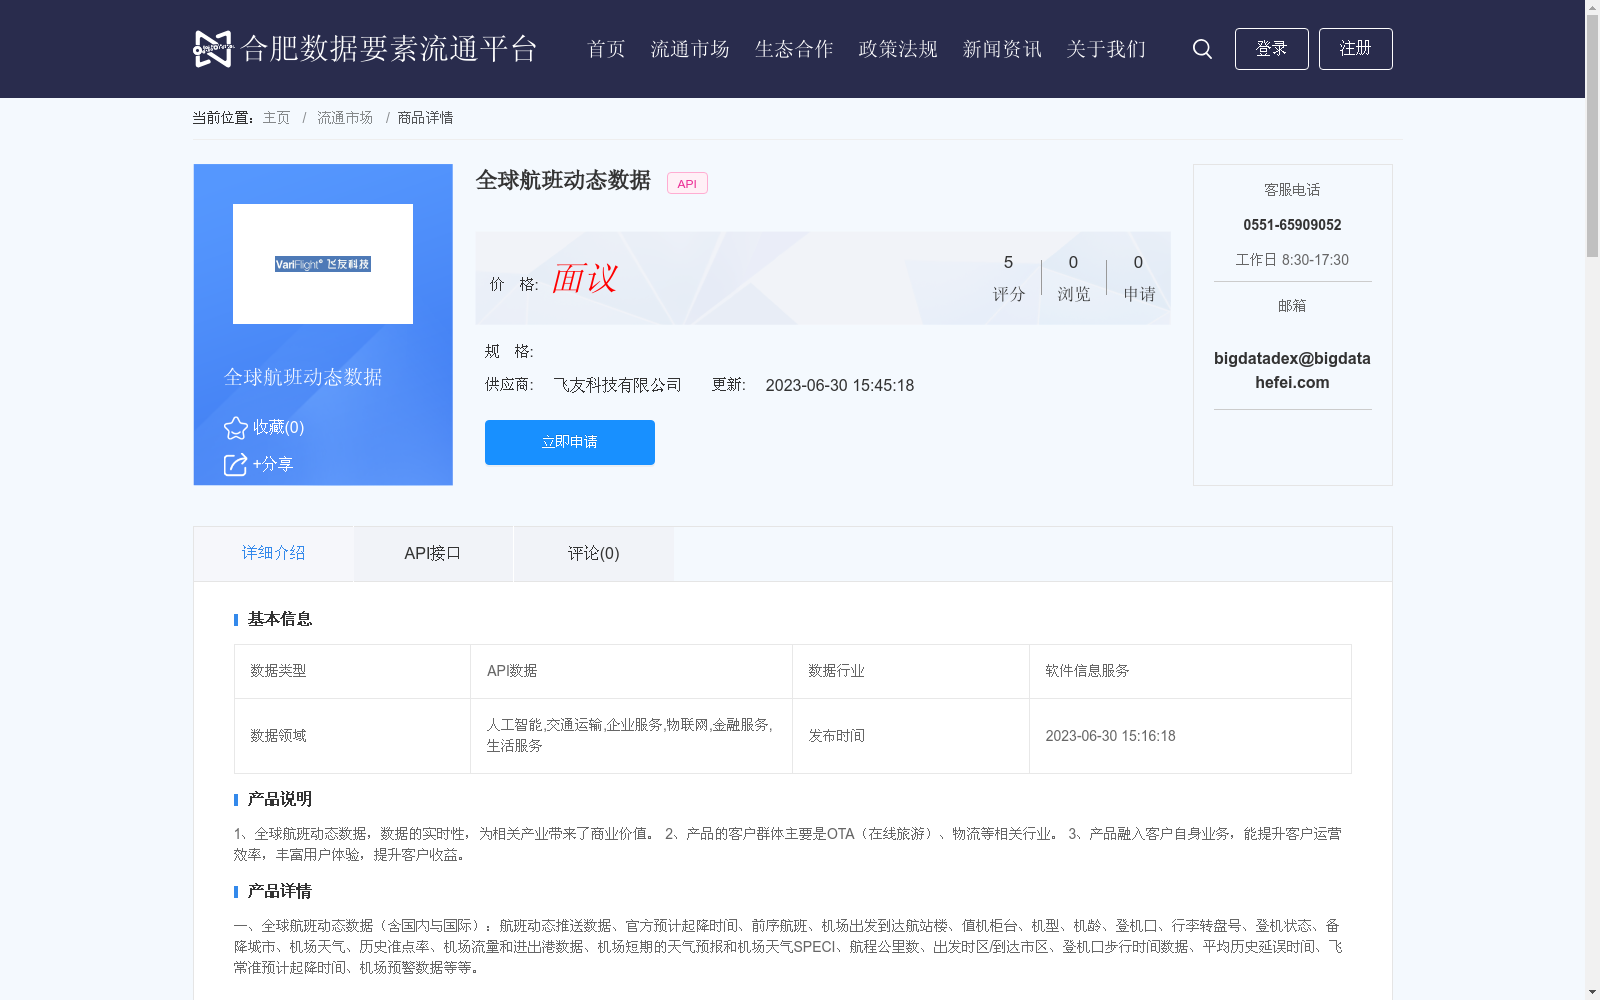1600x1000 pixels.
Task: Switch to the API接口 tab
Action: click(433, 553)
